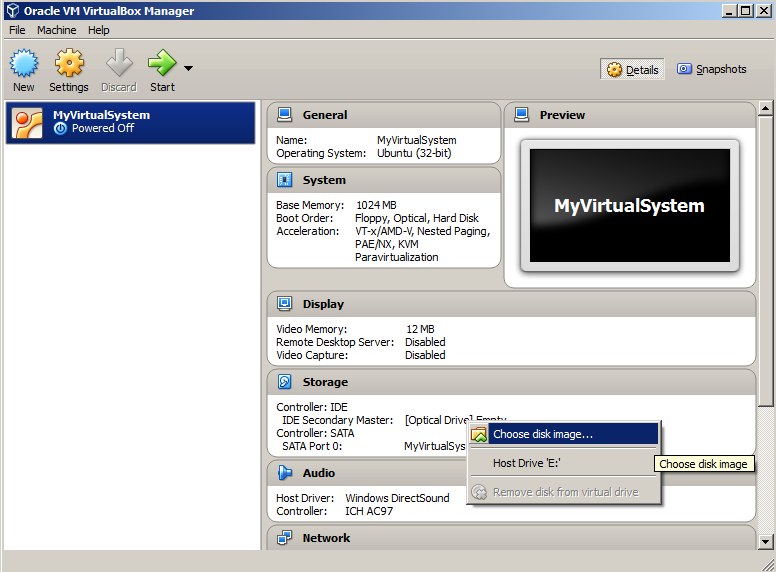Click the VirtualBox title bar cube icon

(x=12, y=10)
